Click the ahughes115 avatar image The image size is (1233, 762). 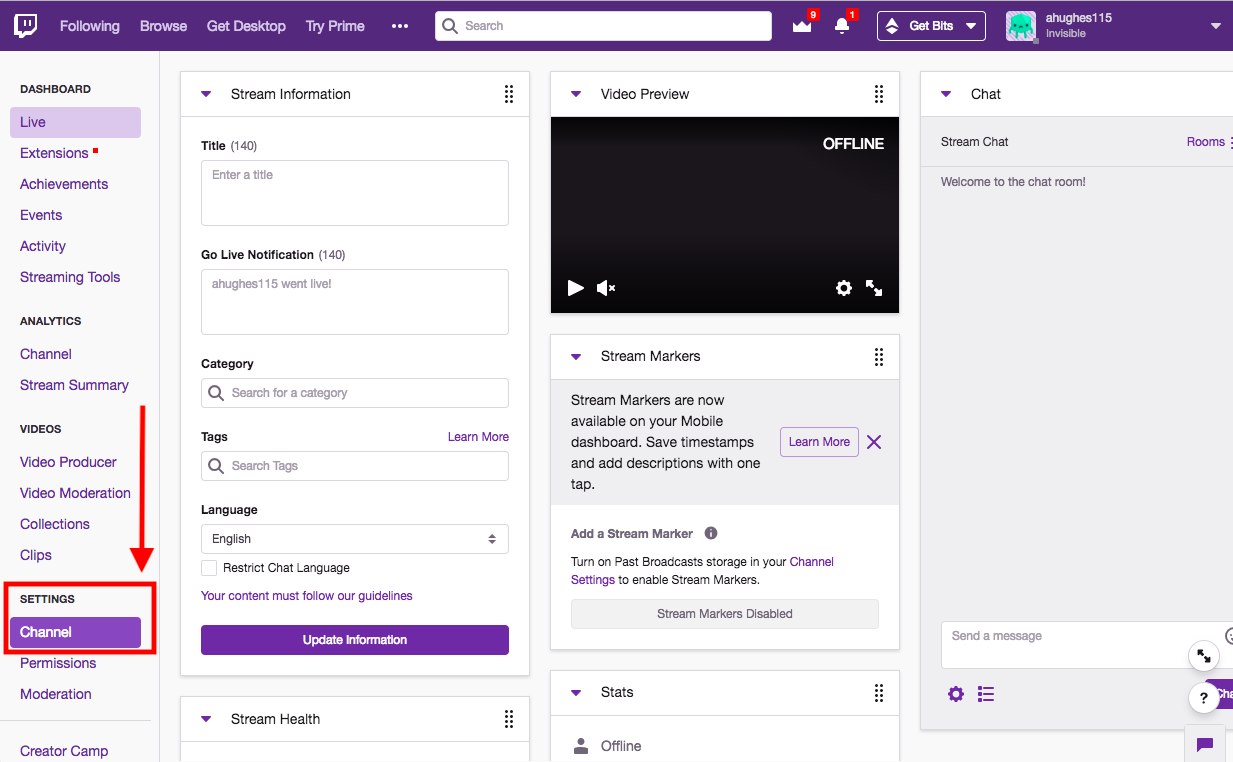1021,26
